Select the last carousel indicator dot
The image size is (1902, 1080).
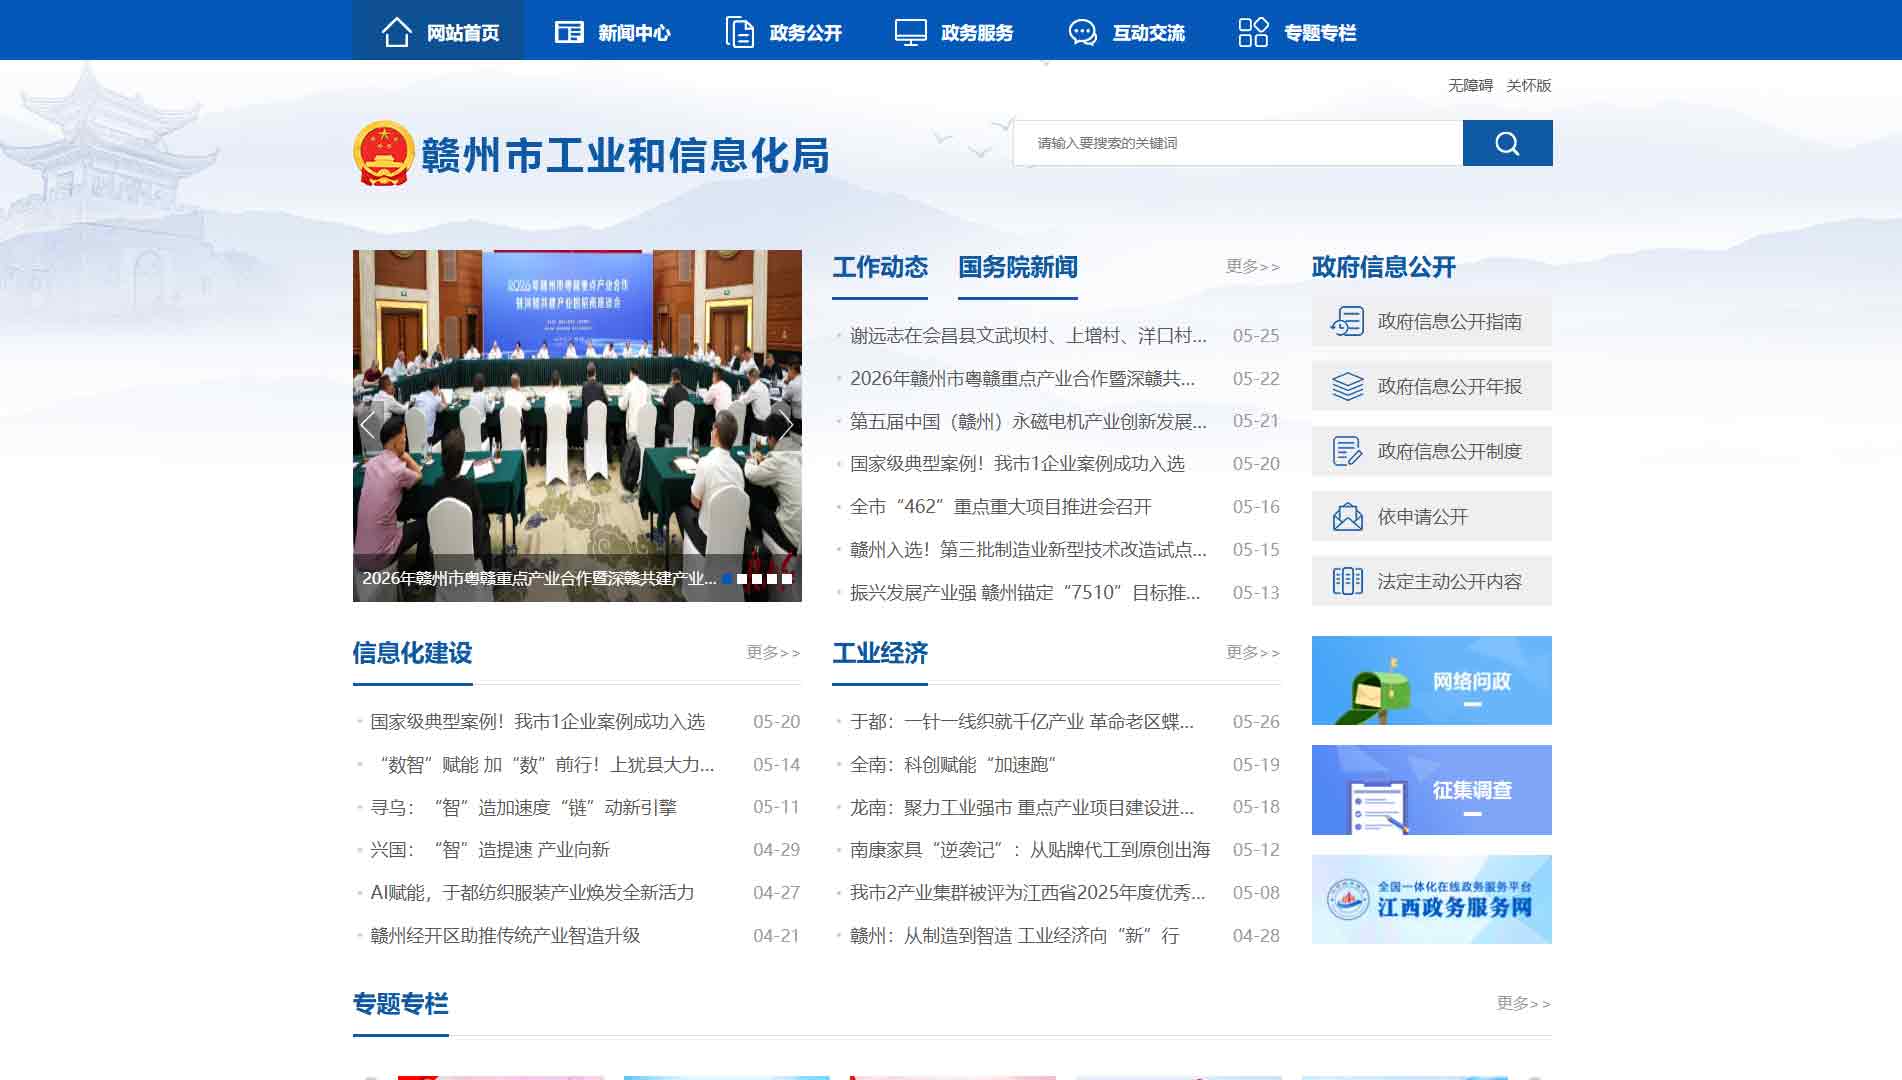pos(787,579)
